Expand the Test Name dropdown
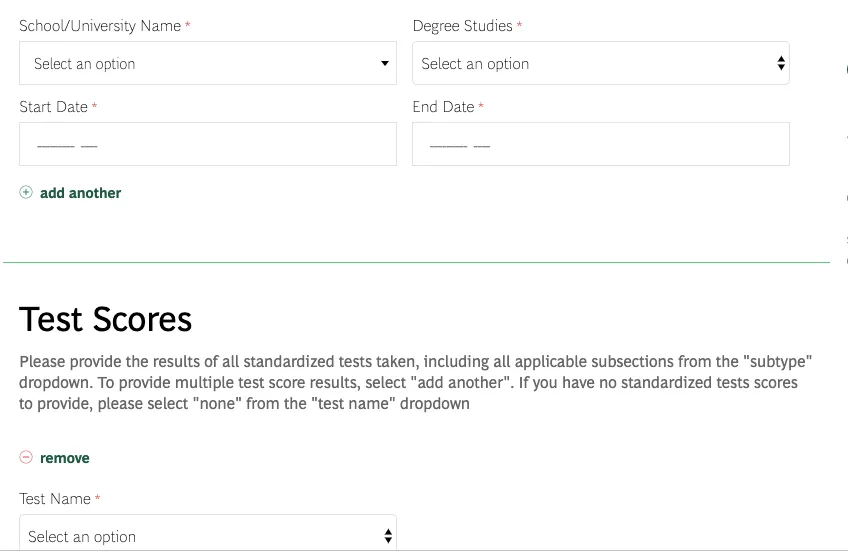Screen dimensions: 848x552 click(x=208, y=533)
